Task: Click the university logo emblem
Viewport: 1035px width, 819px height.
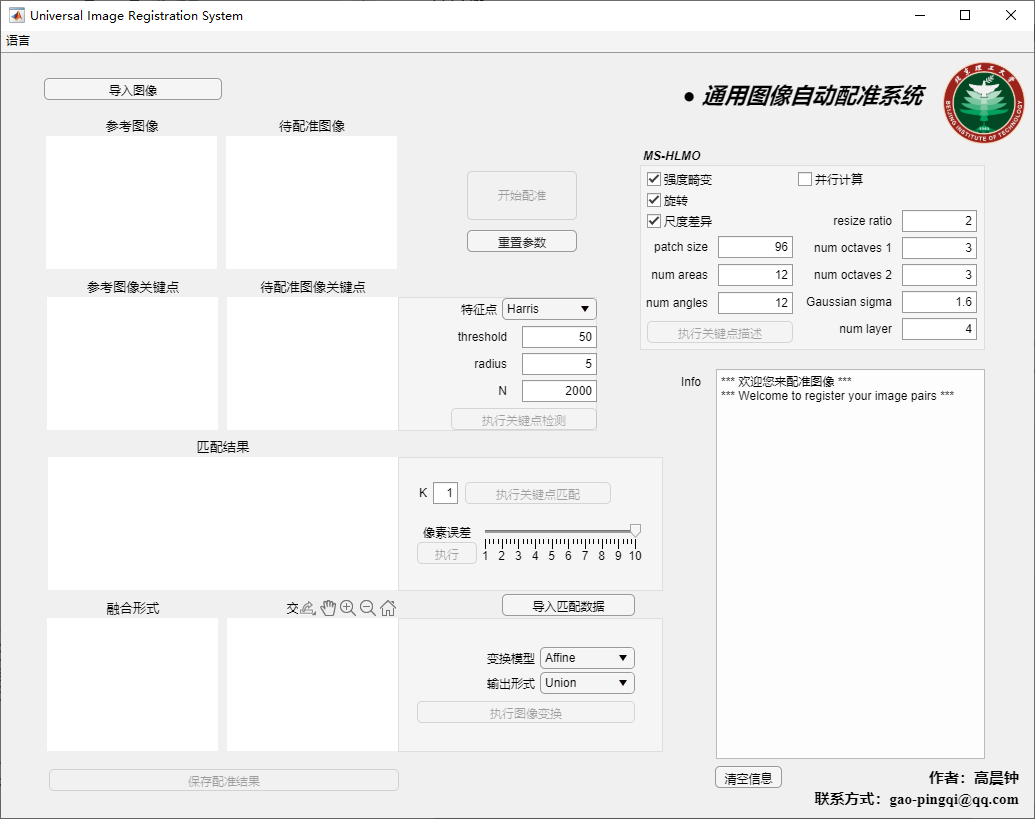Action: (984, 103)
